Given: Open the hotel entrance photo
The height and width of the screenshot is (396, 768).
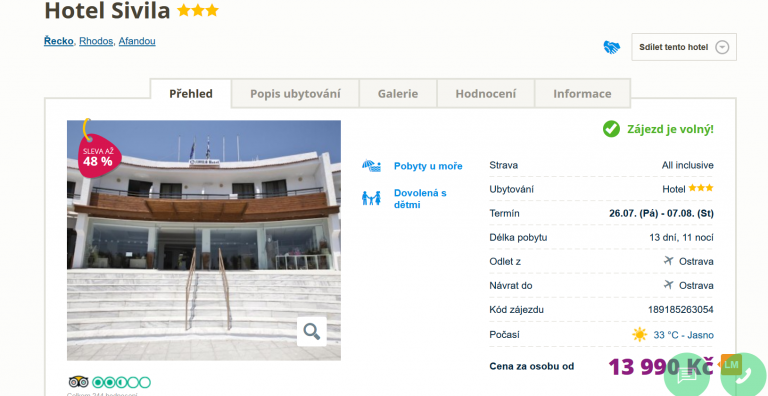Looking at the screenshot, I should [x=204, y=240].
